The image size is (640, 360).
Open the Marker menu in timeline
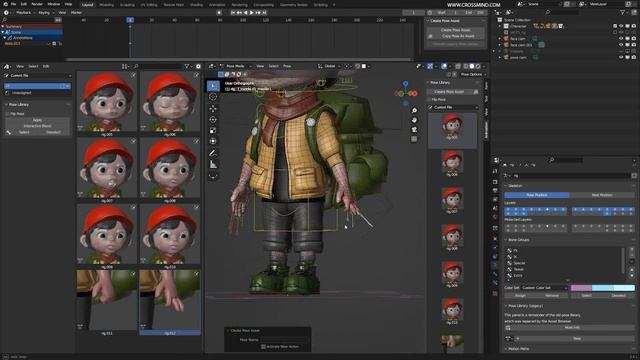pos(76,13)
